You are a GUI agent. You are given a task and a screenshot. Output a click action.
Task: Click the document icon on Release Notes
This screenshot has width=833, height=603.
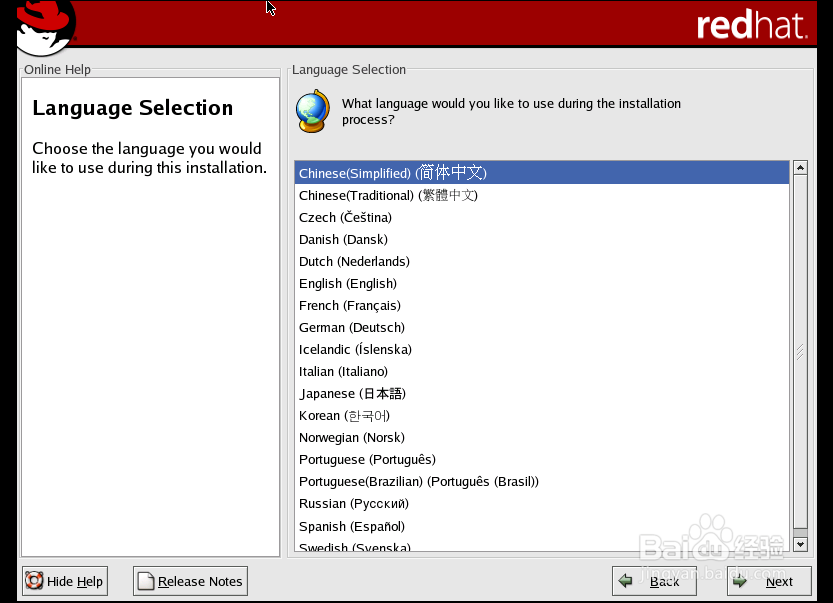[146, 581]
